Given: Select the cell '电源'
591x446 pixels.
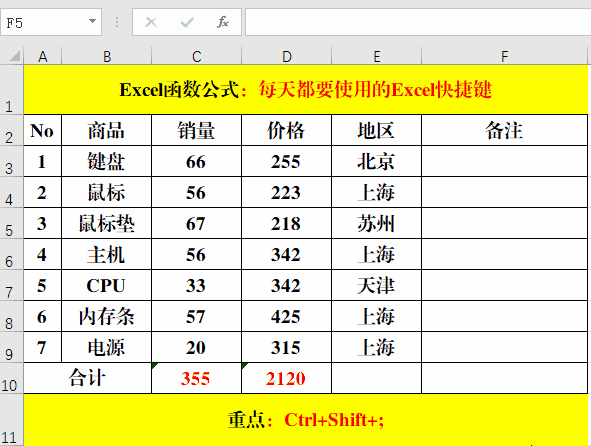Looking at the screenshot, I should tap(107, 347).
